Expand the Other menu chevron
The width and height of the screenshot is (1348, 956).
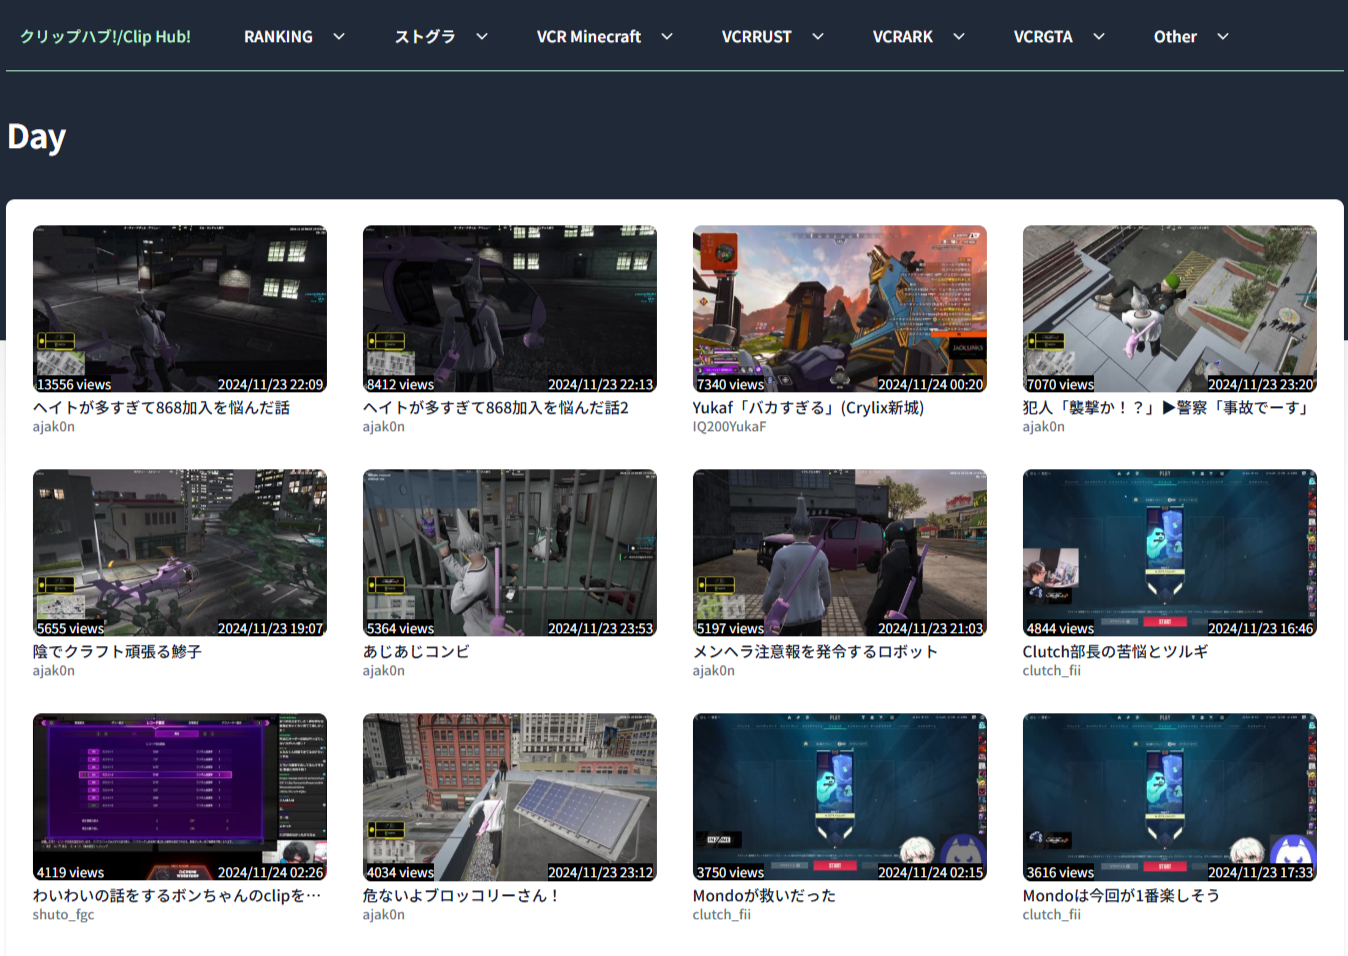(1223, 37)
